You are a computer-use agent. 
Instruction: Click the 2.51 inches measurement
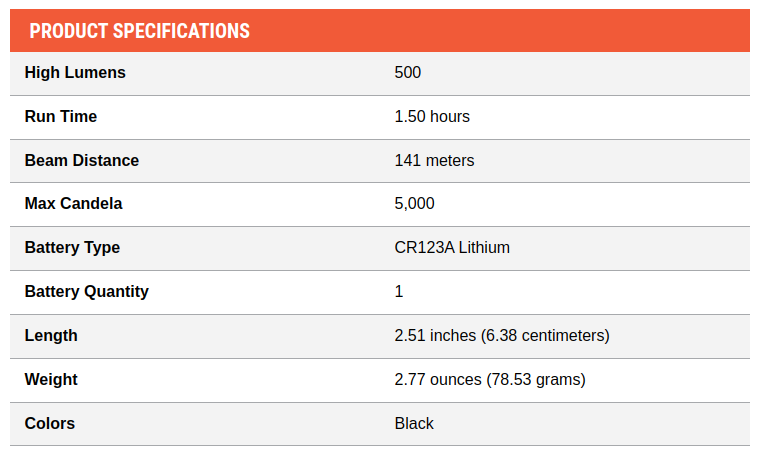[435, 336]
